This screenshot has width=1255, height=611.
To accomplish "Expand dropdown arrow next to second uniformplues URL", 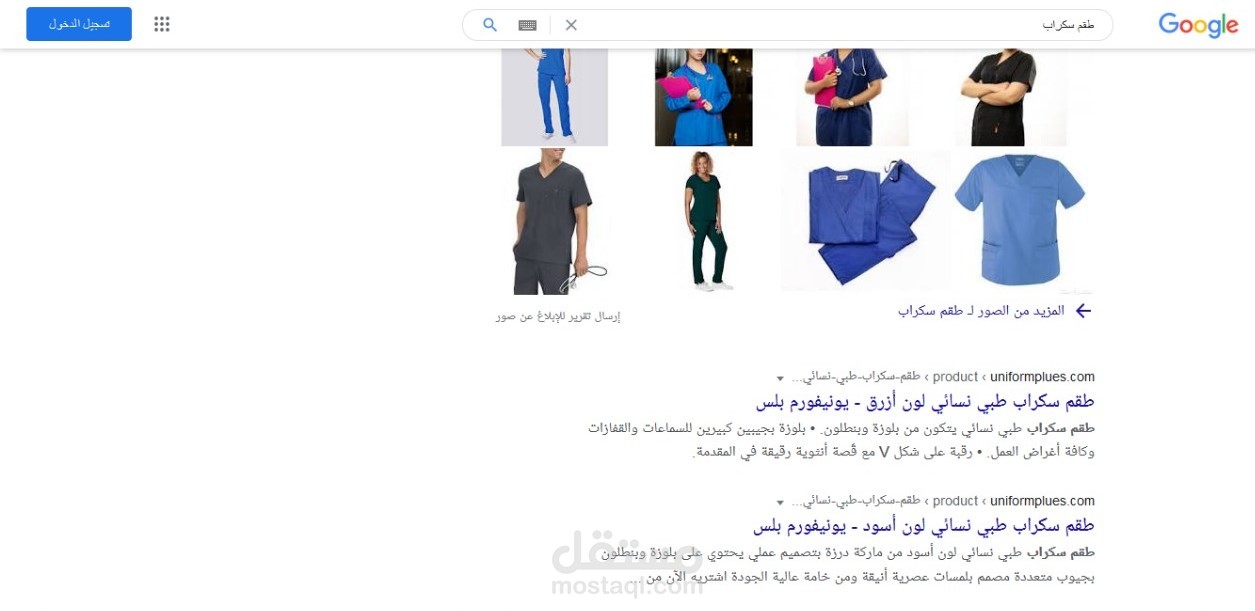I will point(780,502).
